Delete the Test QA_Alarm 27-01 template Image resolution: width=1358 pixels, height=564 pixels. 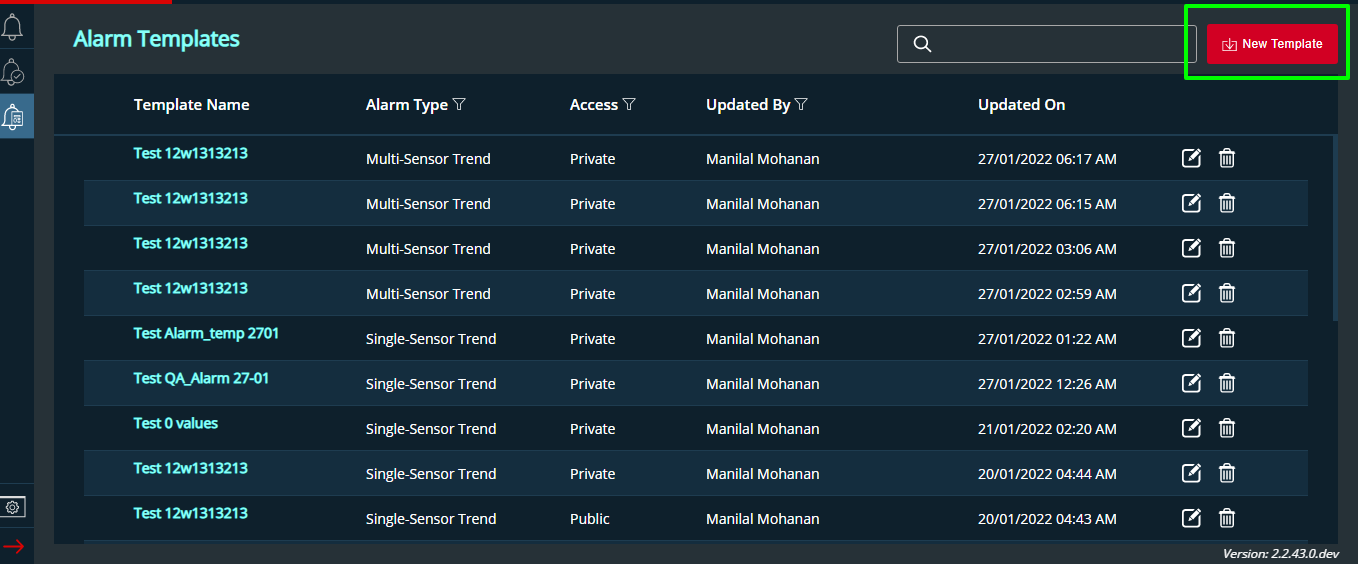click(1227, 383)
